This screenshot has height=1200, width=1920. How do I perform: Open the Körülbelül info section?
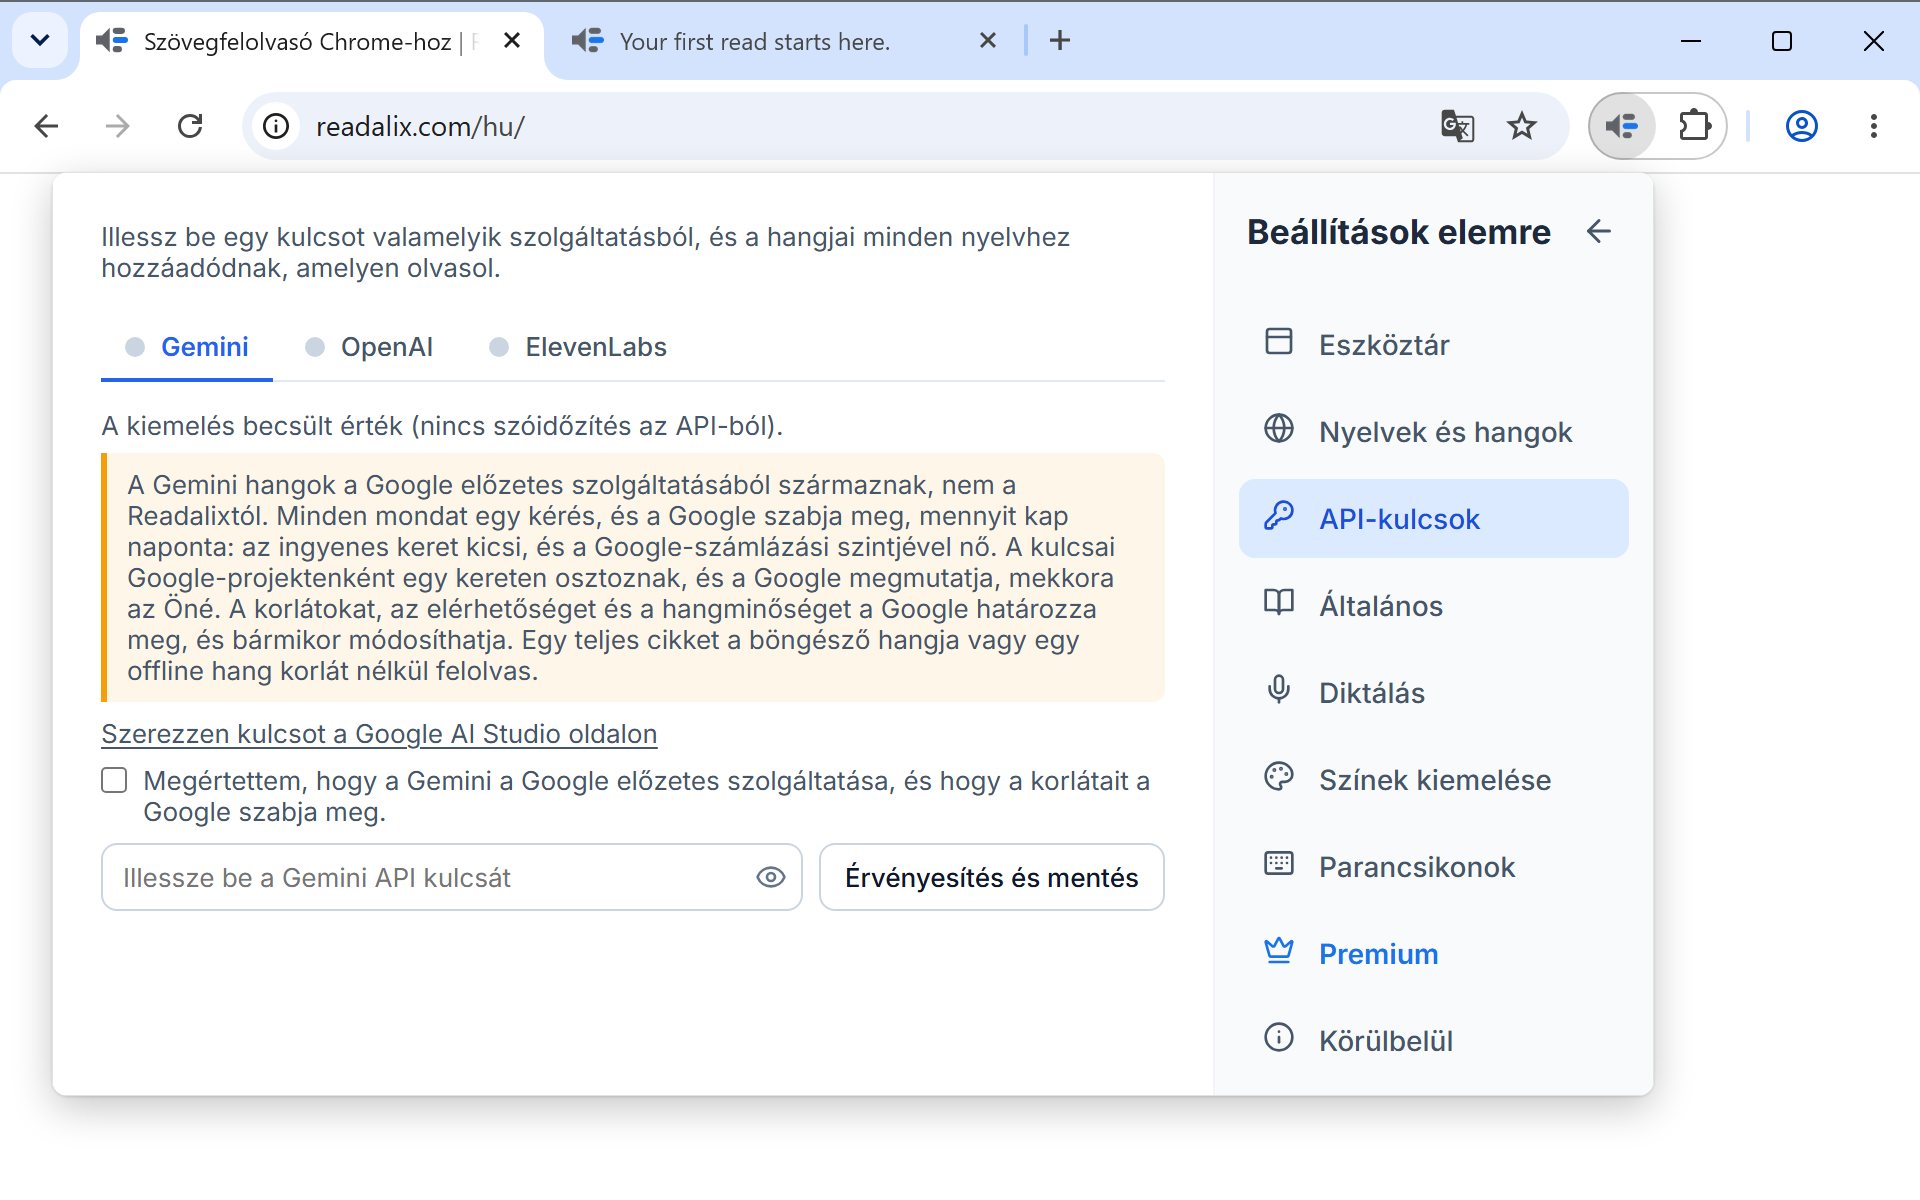[1433, 1041]
